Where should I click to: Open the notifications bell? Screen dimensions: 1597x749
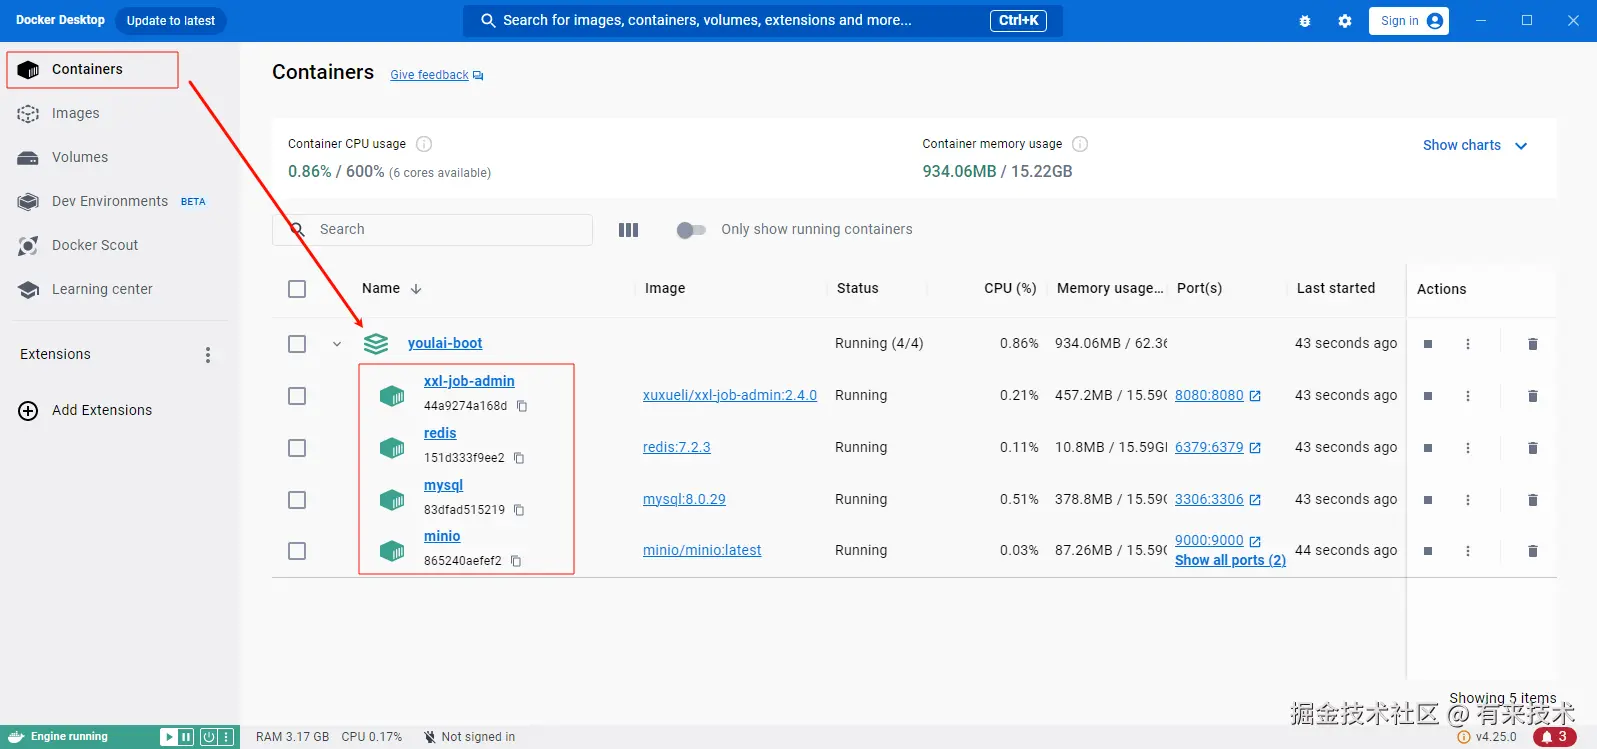[x=1555, y=737]
